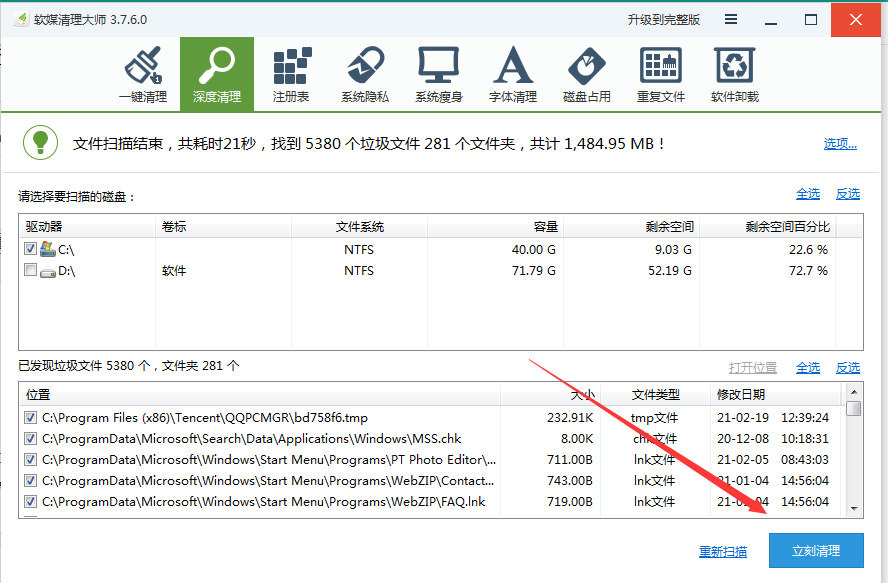The height and width of the screenshot is (583, 888).
Task: Open the 磁盘占用 disk usage tool
Action: pos(587,74)
